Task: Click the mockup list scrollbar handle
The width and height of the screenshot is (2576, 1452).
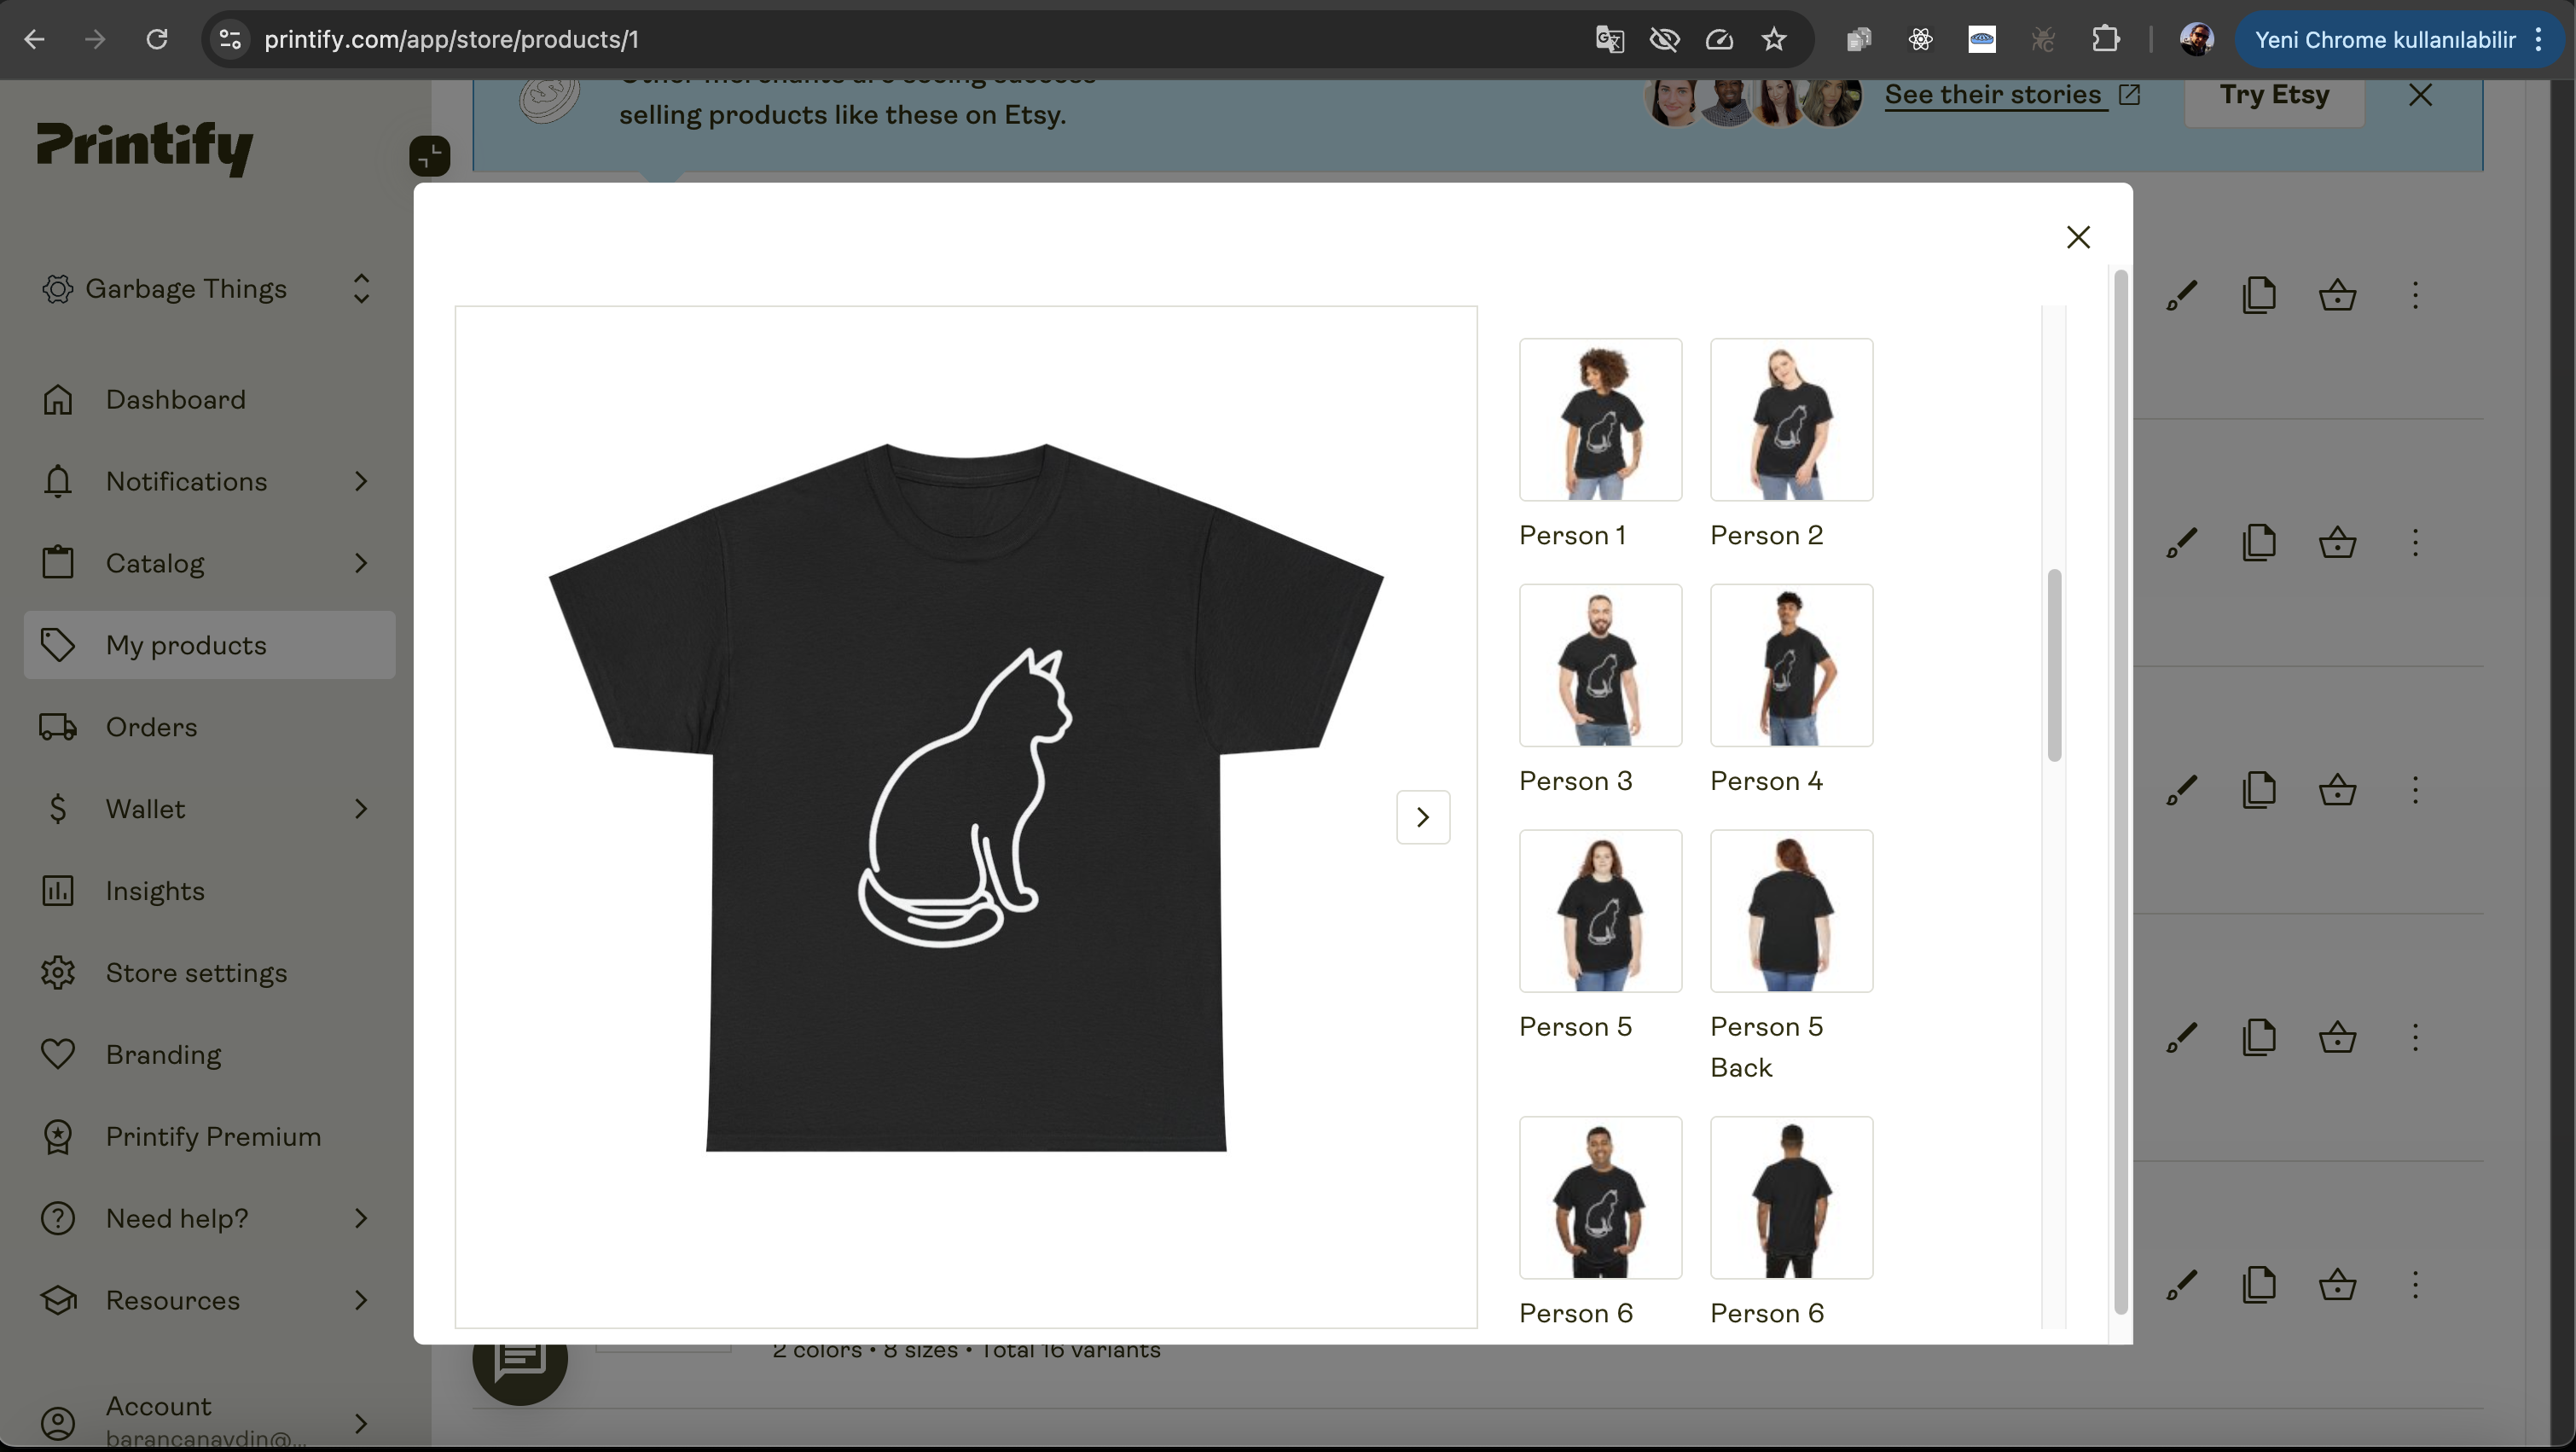Action: point(2054,665)
